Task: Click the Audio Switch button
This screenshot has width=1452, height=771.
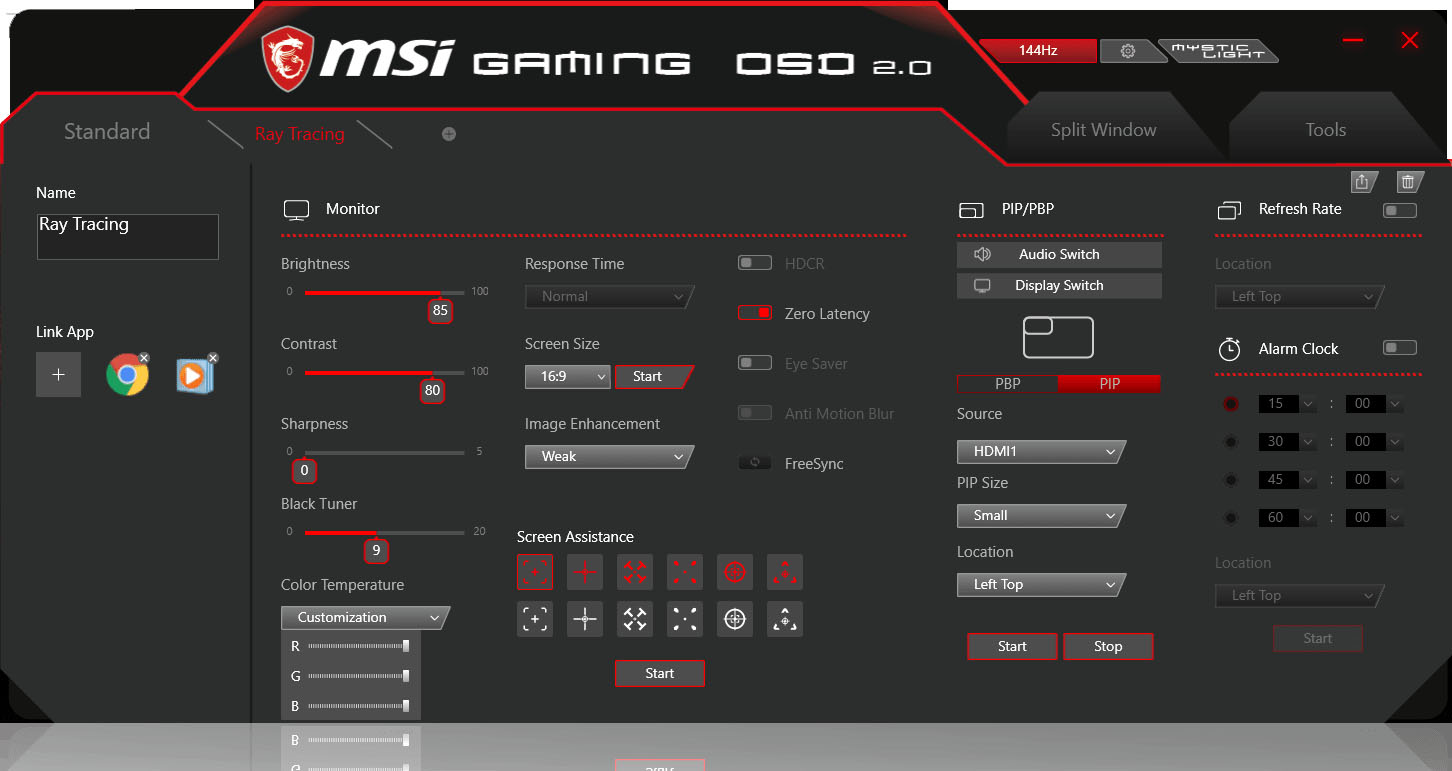Action: (x=1059, y=254)
